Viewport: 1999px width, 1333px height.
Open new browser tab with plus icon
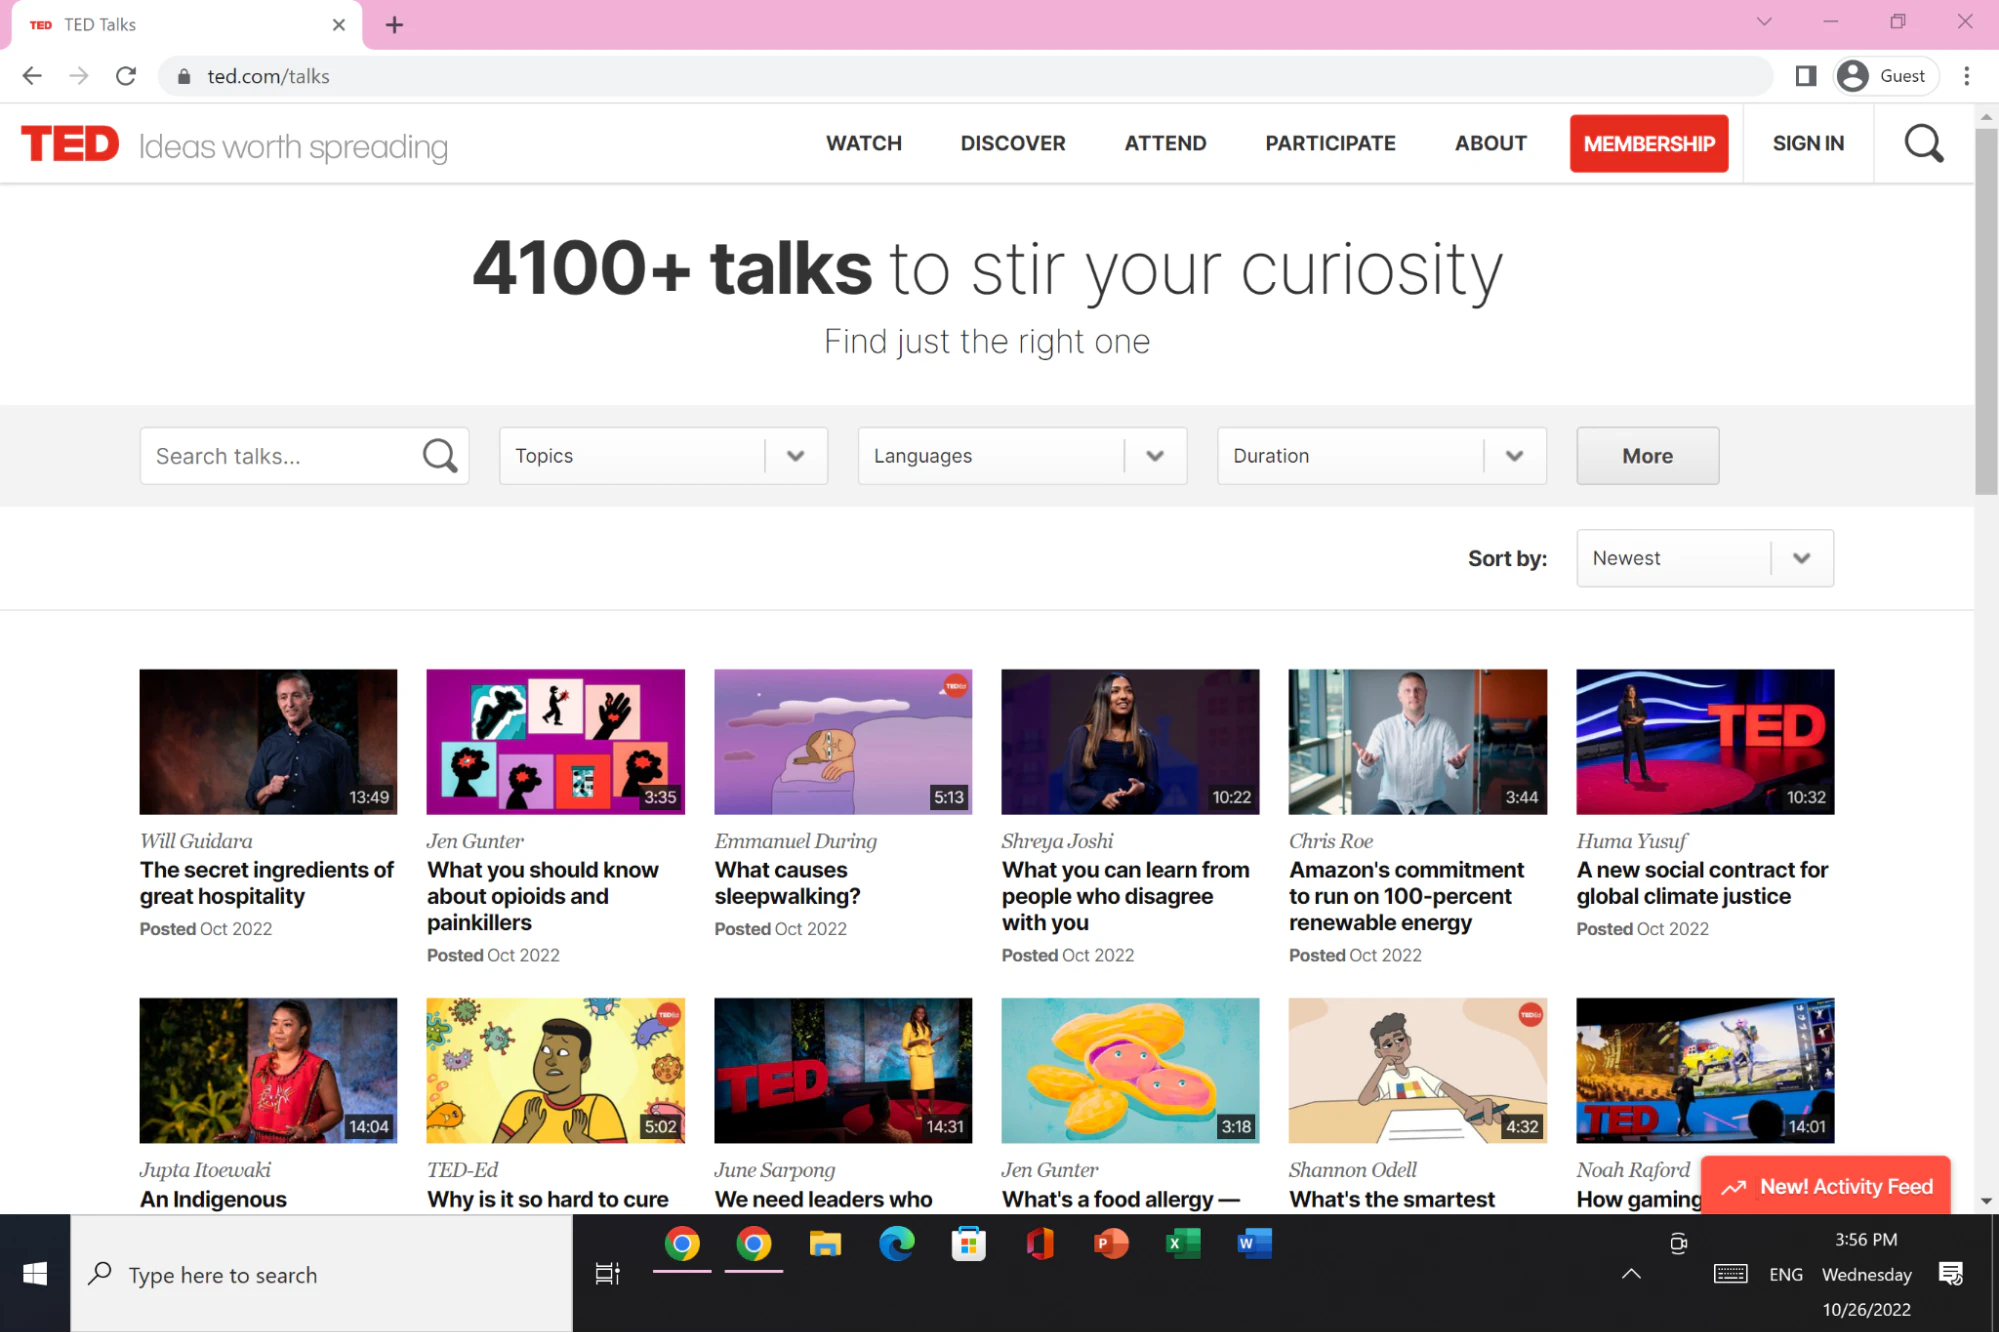pyautogui.click(x=394, y=25)
